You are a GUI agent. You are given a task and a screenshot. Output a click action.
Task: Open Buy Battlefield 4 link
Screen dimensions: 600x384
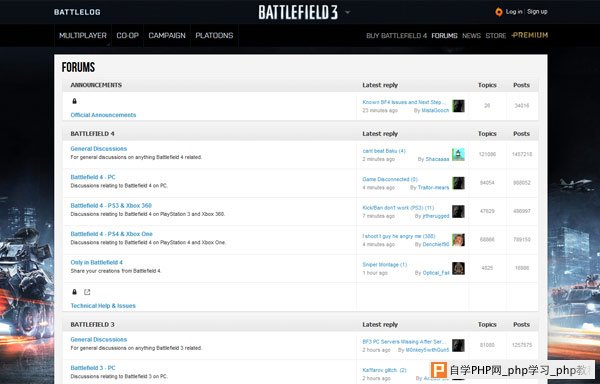[x=396, y=36]
